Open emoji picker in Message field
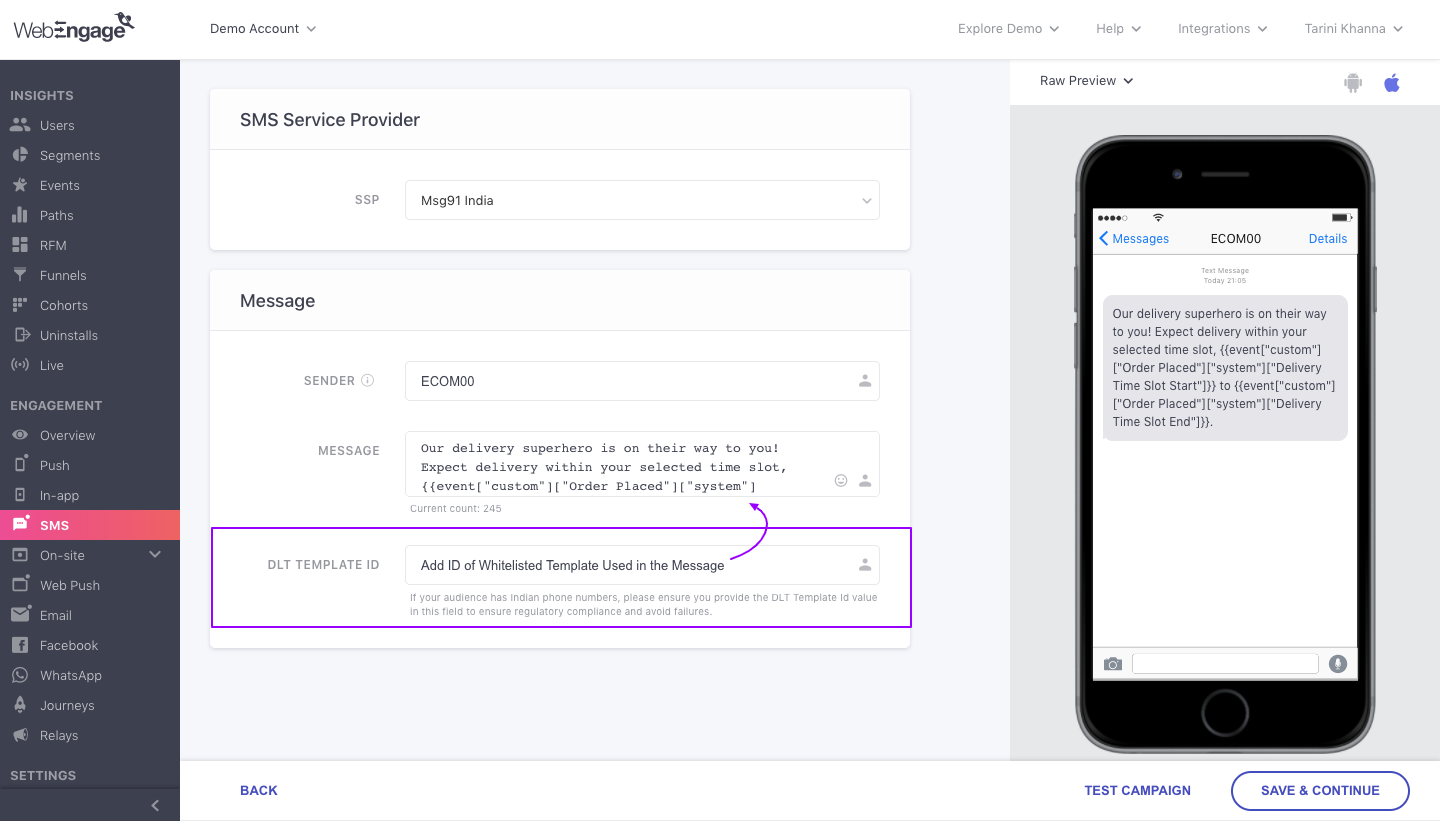This screenshot has height=821, width=1440. coord(841,481)
